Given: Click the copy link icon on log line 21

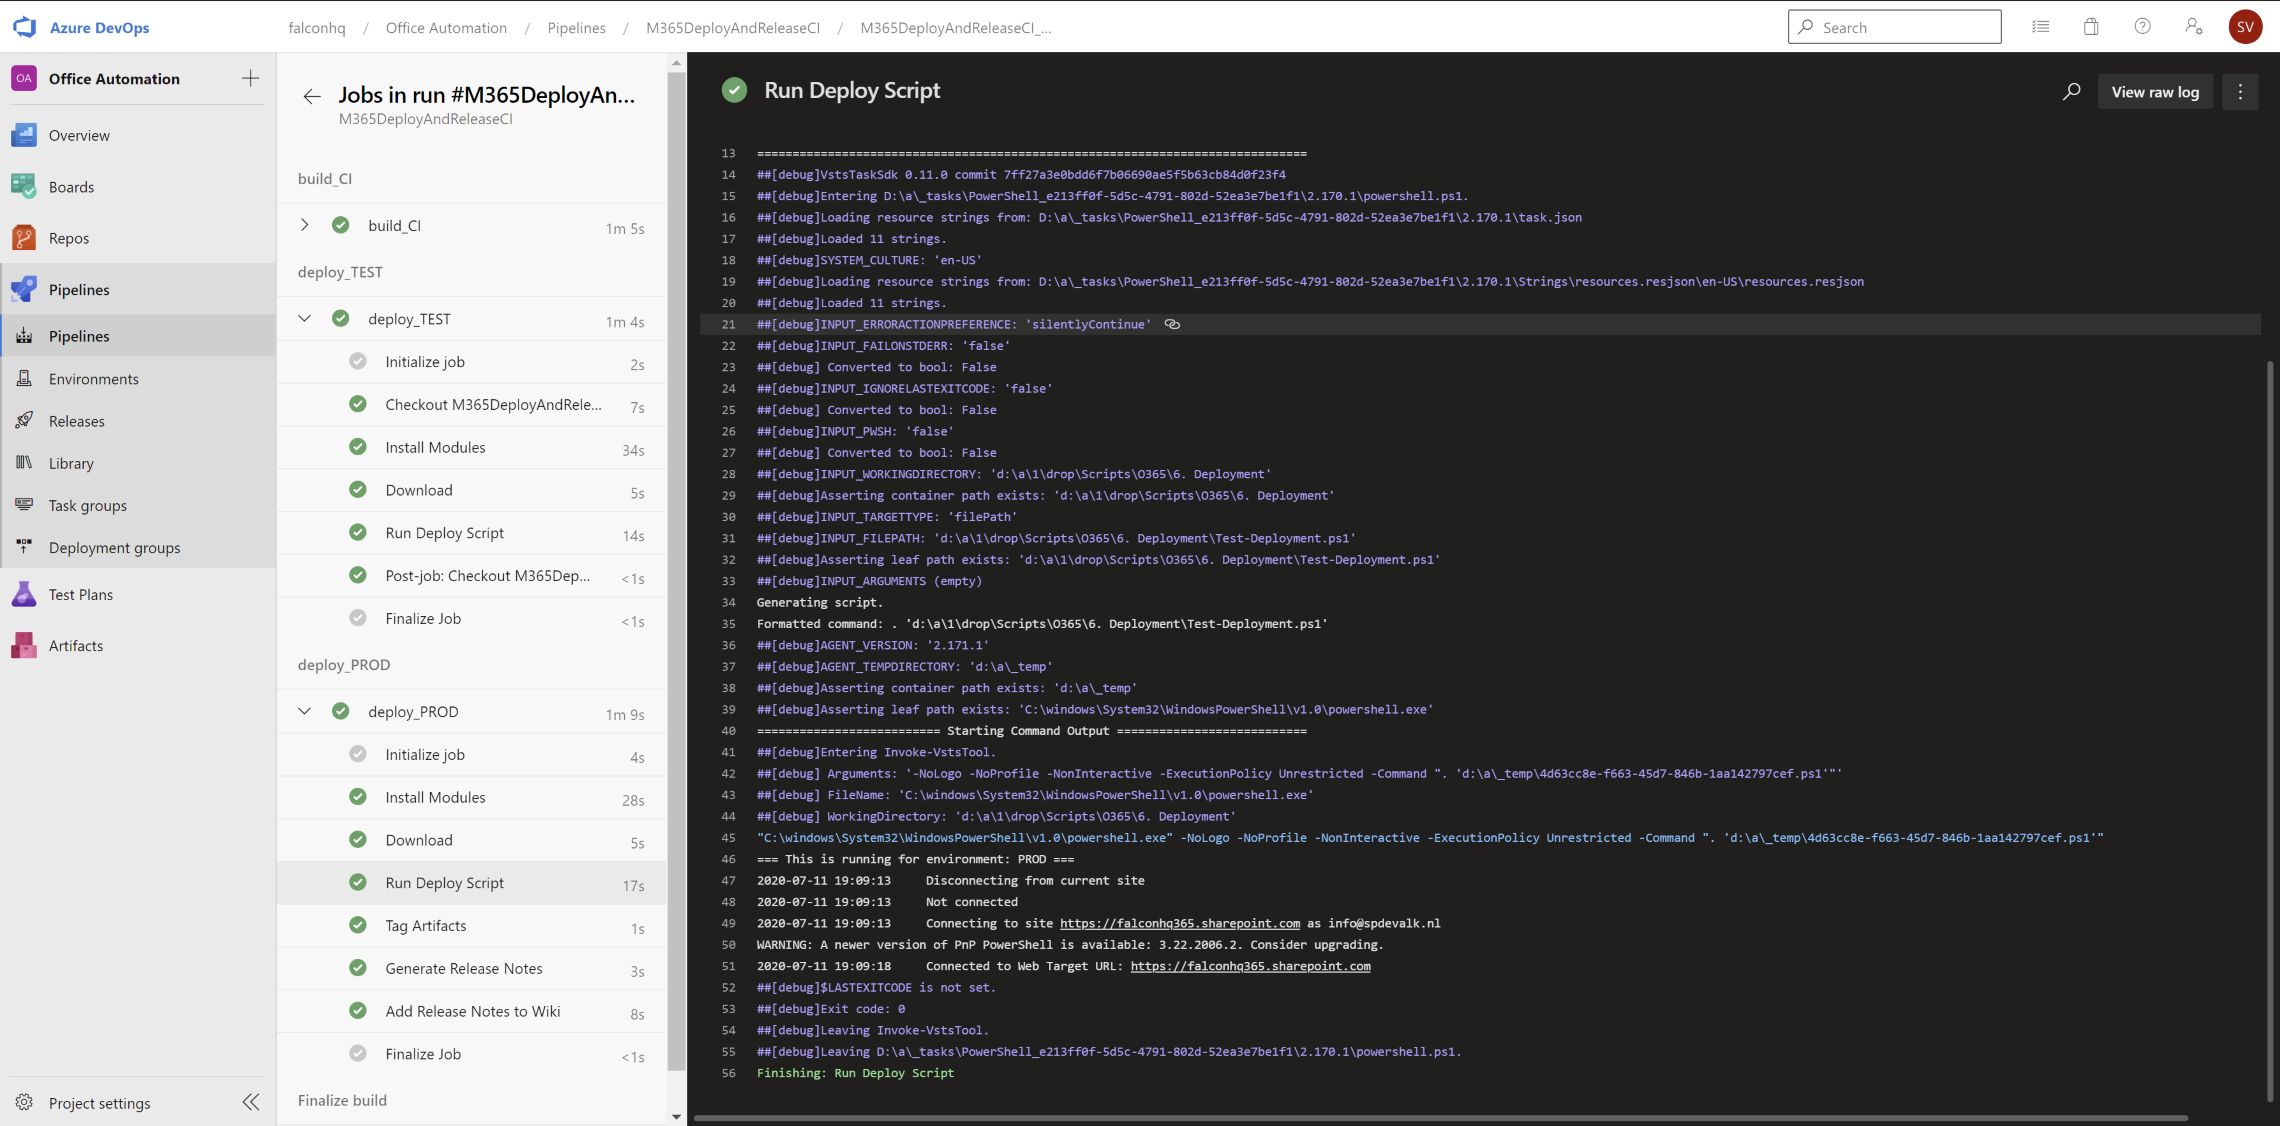Looking at the screenshot, I should click(x=1172, y=324).
